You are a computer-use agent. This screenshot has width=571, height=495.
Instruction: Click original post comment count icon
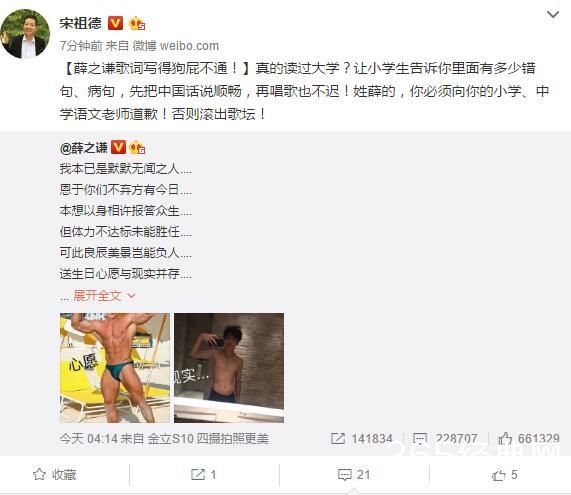point(420,439)
